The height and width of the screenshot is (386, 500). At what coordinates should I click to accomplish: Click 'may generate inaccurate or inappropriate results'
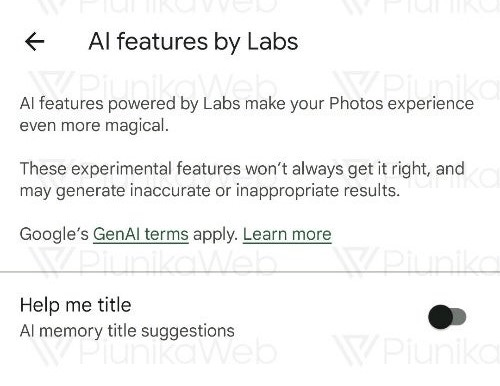(x=210, y=191)
